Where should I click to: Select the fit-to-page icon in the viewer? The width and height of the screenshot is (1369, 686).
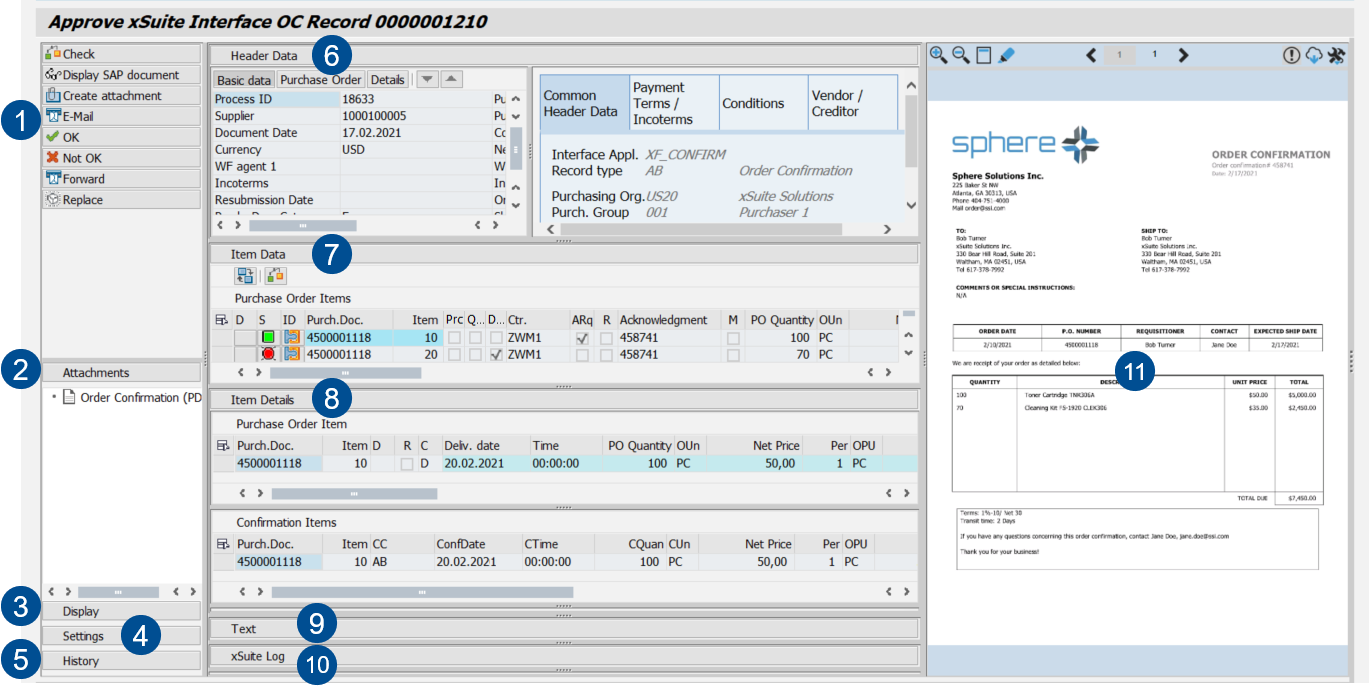pos(983,55)
